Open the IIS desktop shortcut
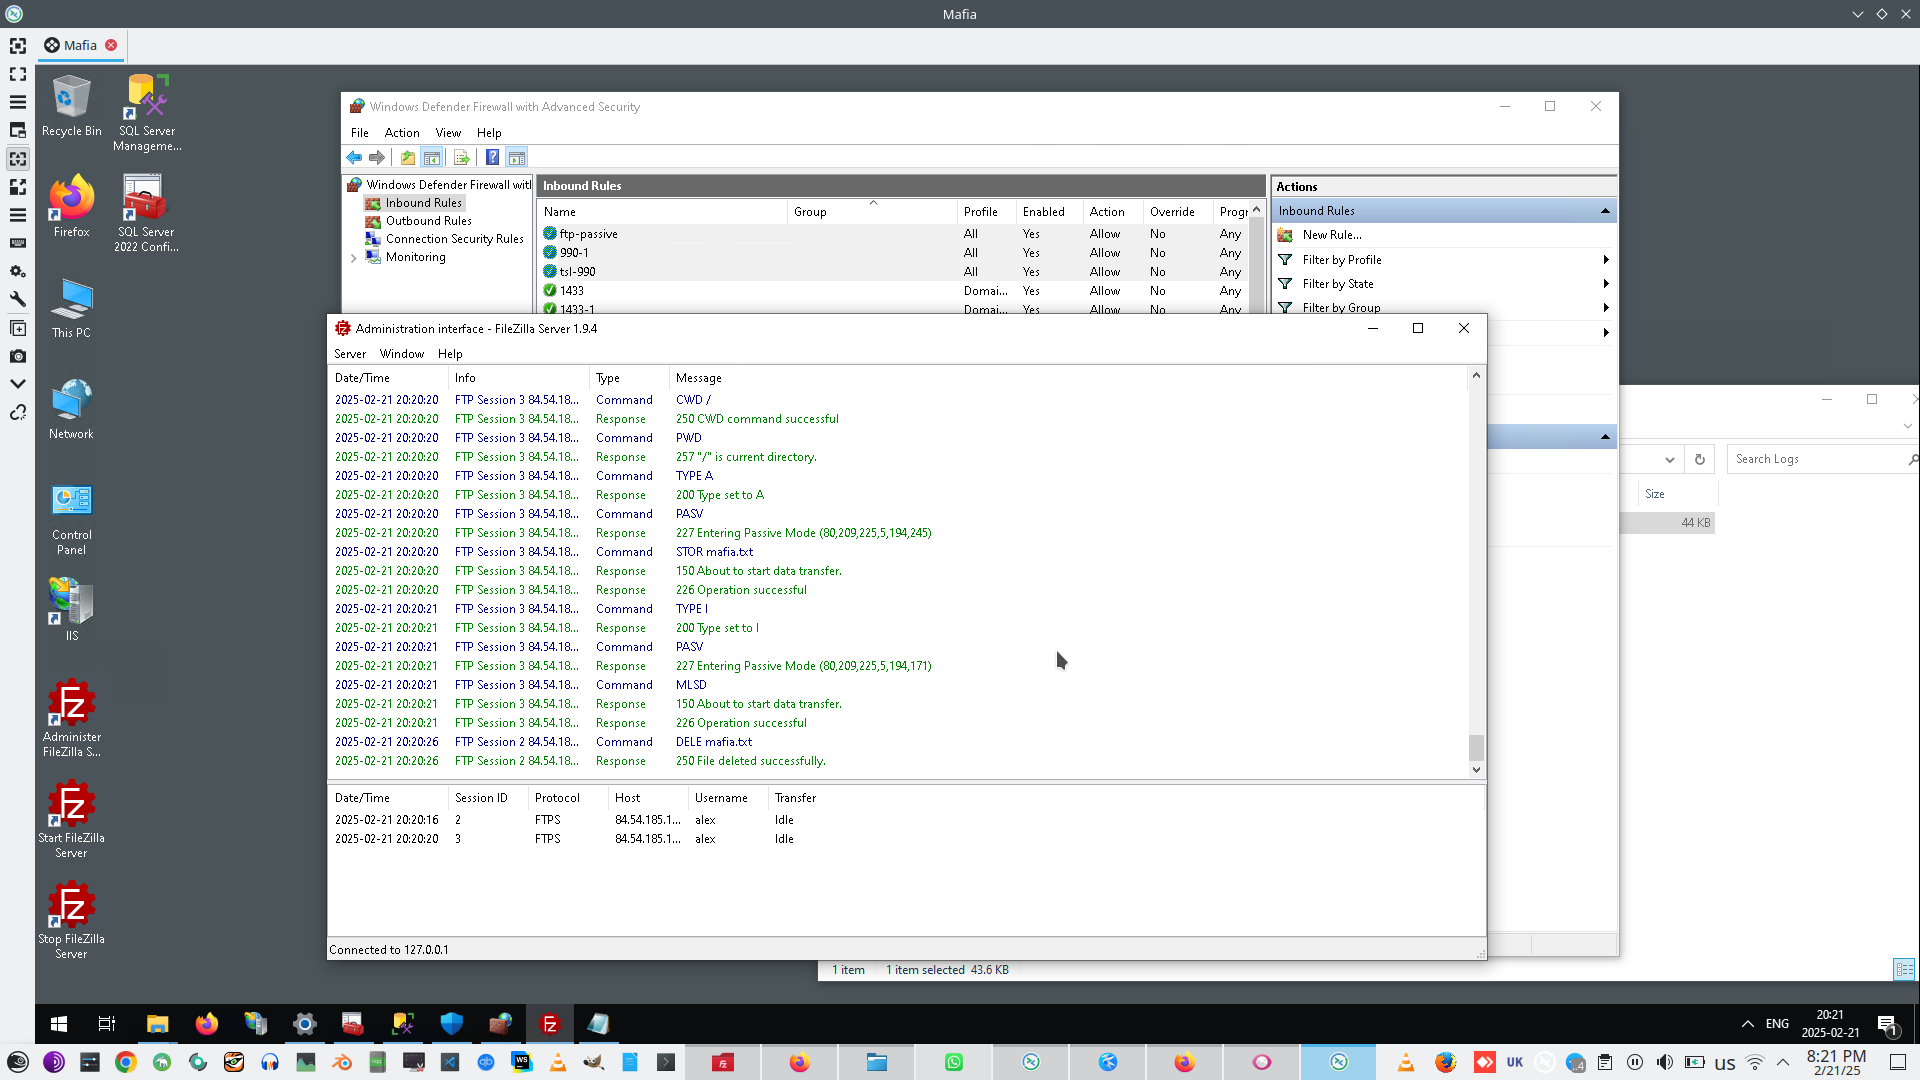Image resolution: width=1920 pixels, height=1080 pixels. (x=71, y=608)
